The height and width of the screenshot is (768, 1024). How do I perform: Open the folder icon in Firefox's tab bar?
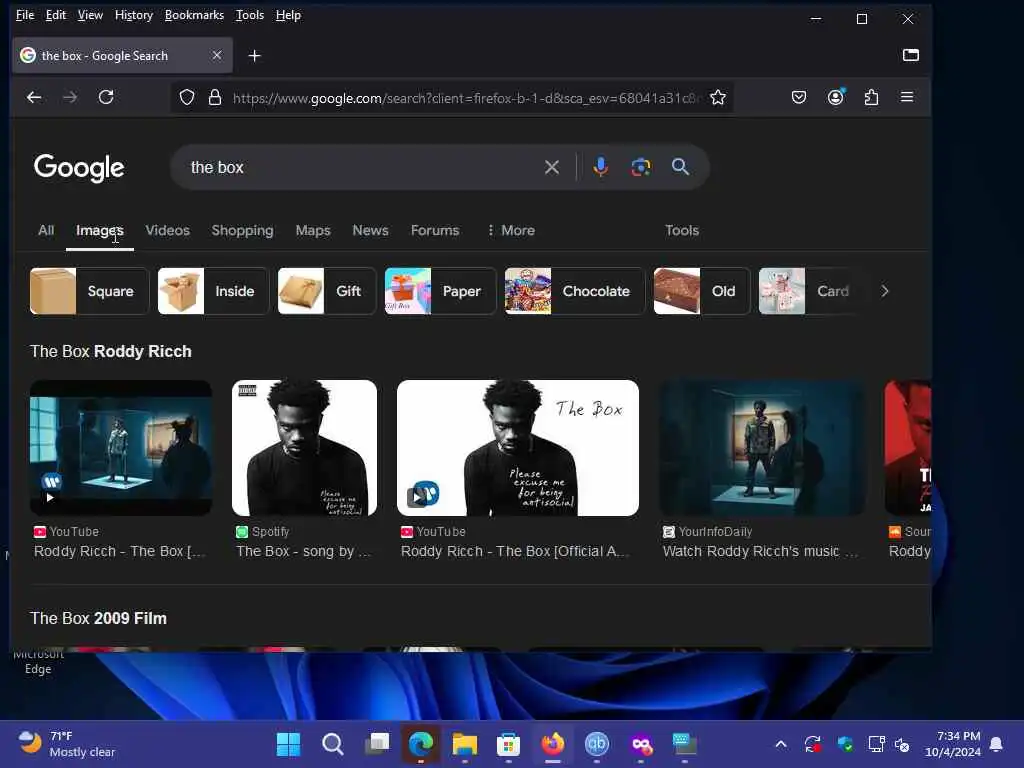(910, 55)
